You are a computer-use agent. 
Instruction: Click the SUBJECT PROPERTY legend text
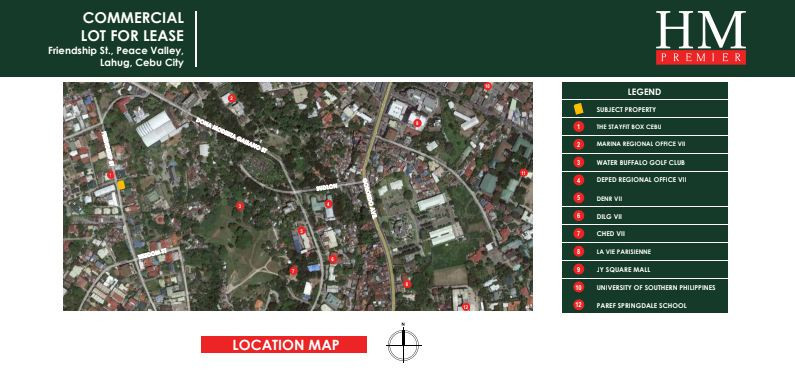click(626, 109)
